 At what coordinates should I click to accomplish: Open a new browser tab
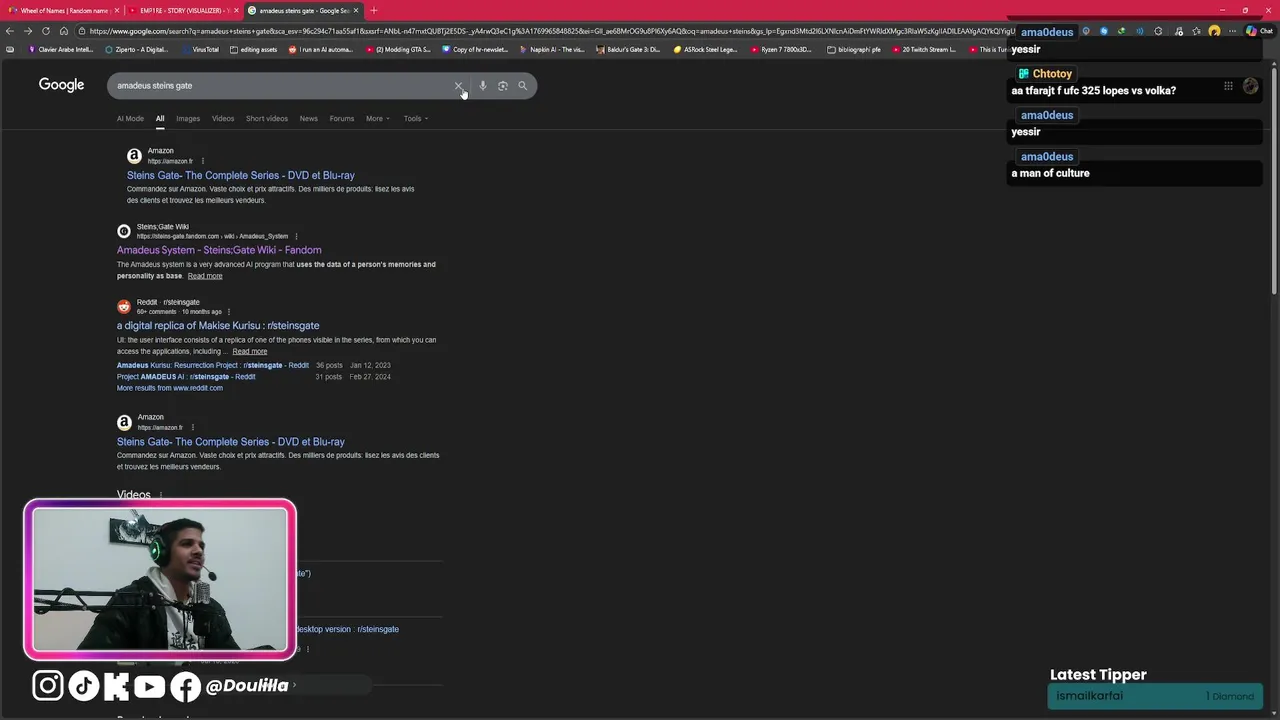[x=374, y=10]
